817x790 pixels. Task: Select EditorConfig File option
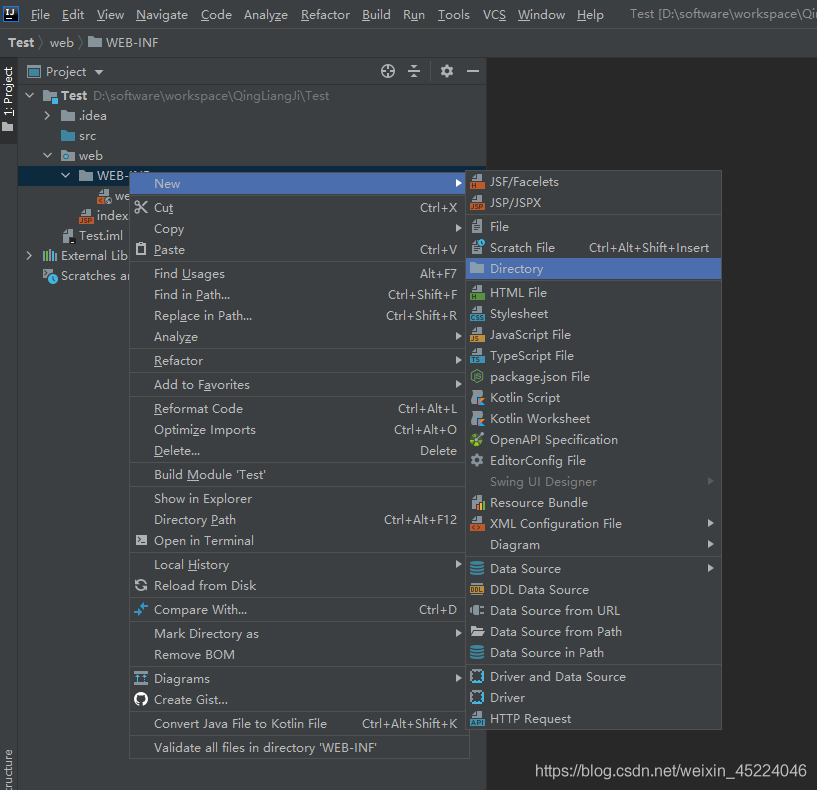[x=537, y=460]
